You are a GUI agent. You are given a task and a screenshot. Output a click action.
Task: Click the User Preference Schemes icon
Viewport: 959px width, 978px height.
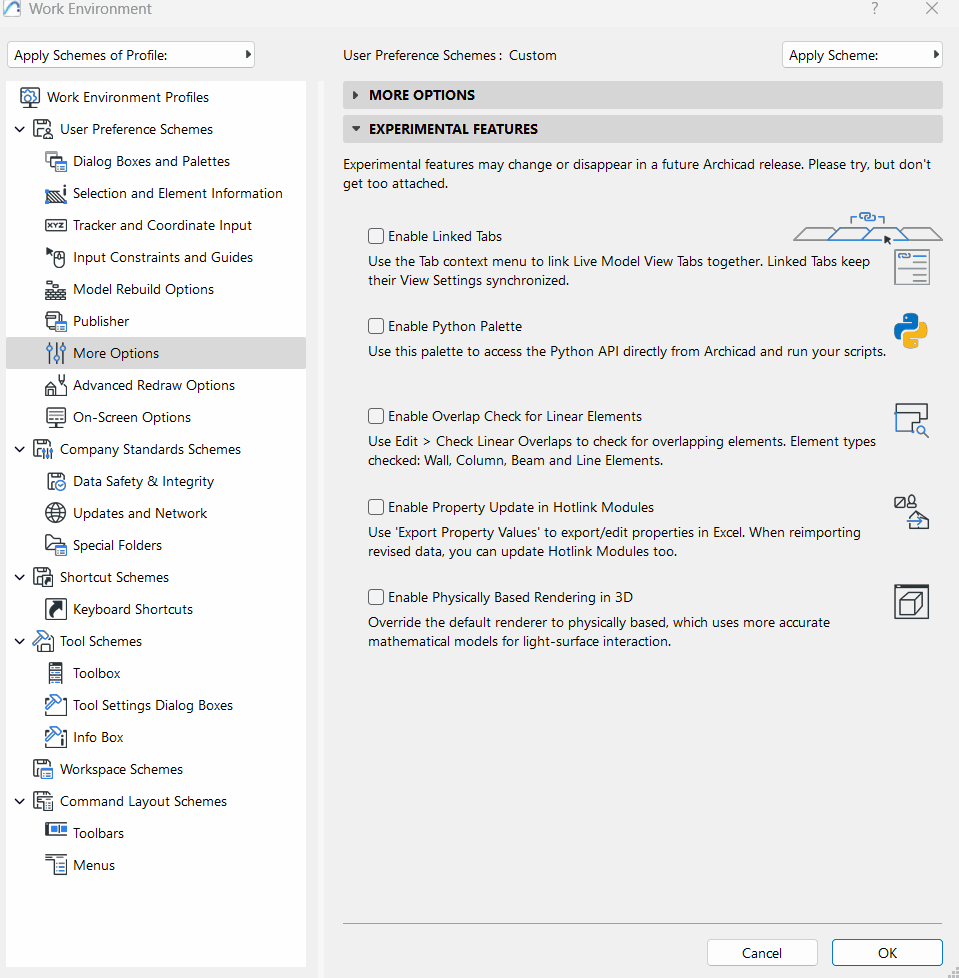tap(43, 129)
